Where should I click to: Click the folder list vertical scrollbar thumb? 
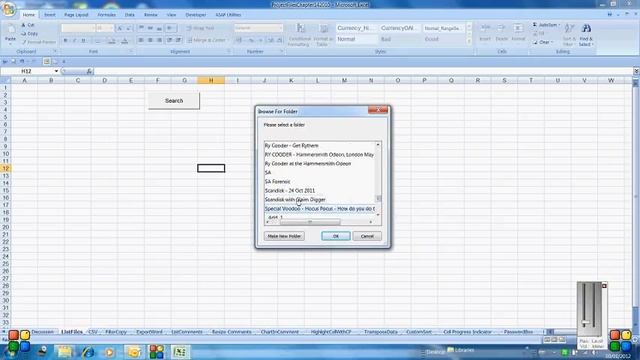click(378, 198)
